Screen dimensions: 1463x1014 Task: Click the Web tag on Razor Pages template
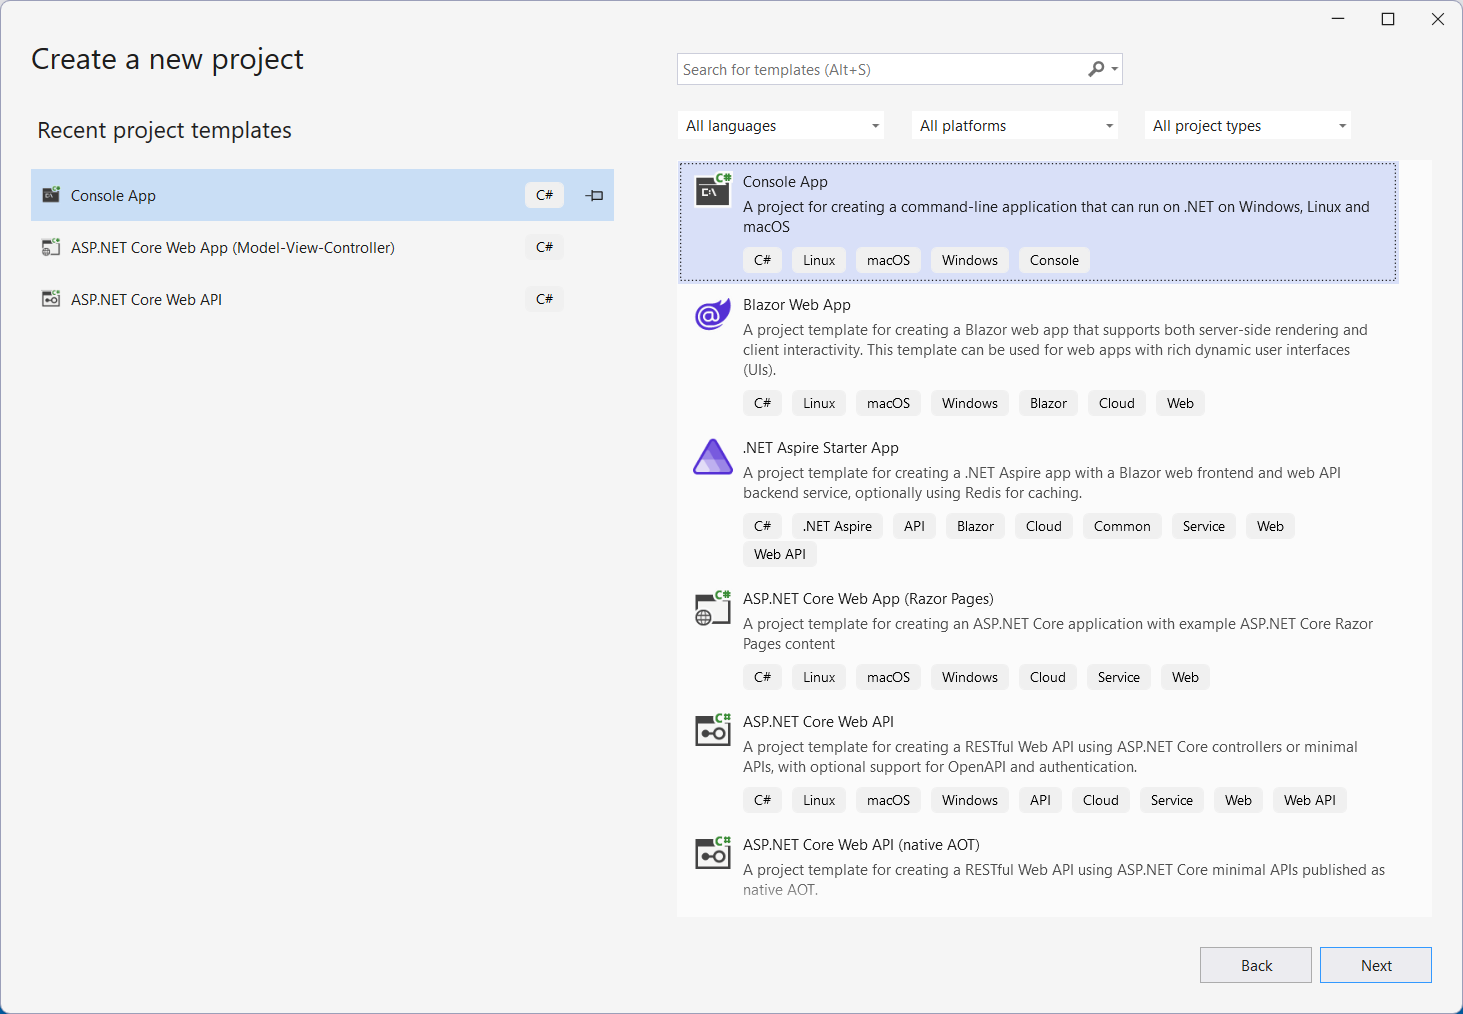[x=1185, y=677]
